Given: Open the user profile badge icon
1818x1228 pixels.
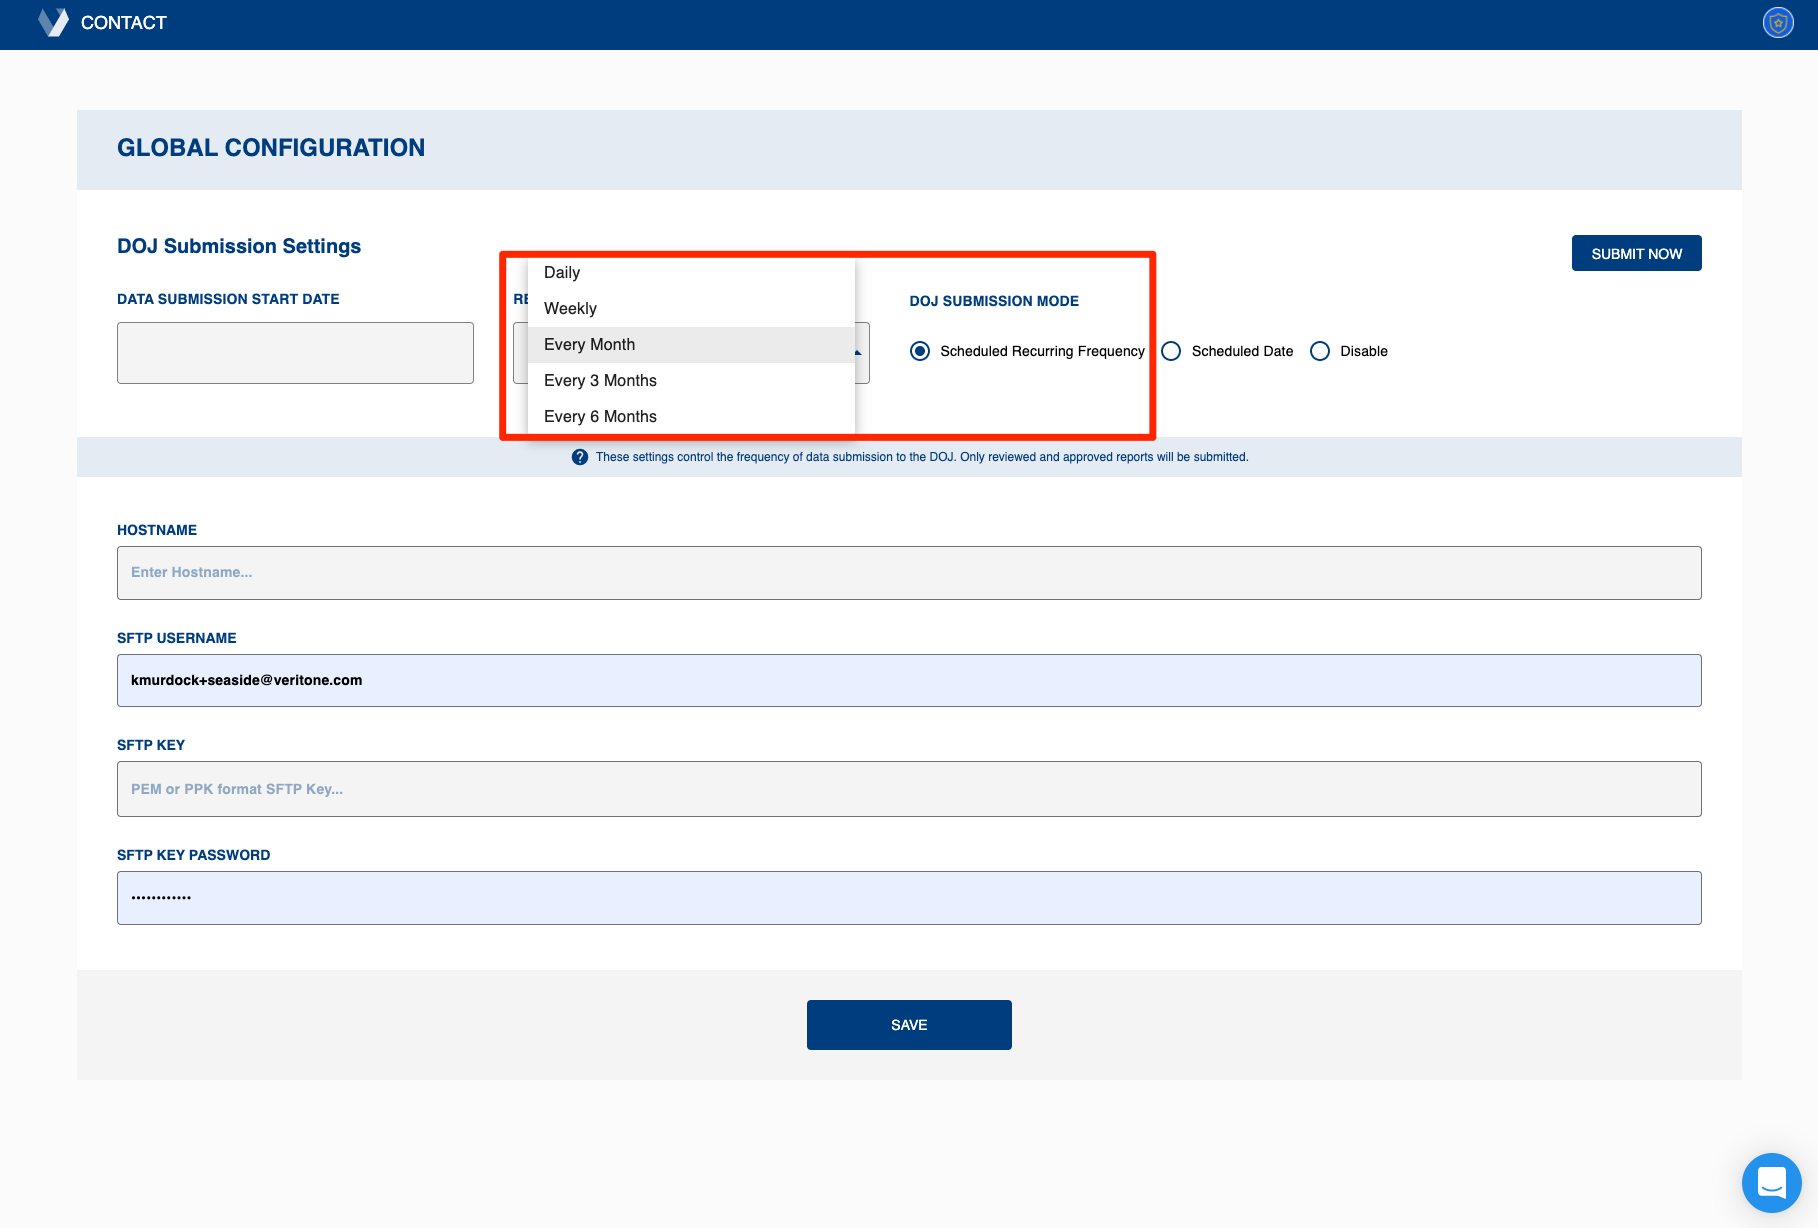Looking at the screenshot, I should (1777, 22).
